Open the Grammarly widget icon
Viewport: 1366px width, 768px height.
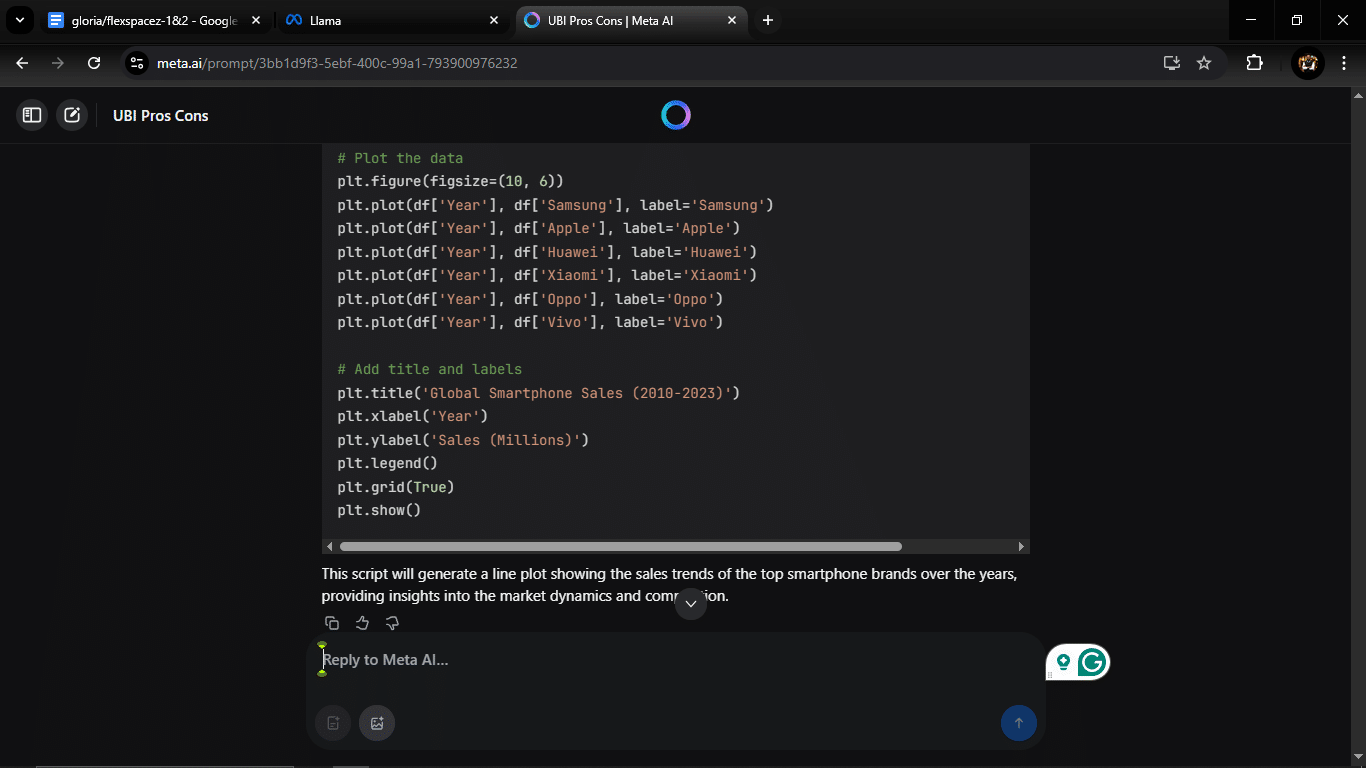point(1092,662)
